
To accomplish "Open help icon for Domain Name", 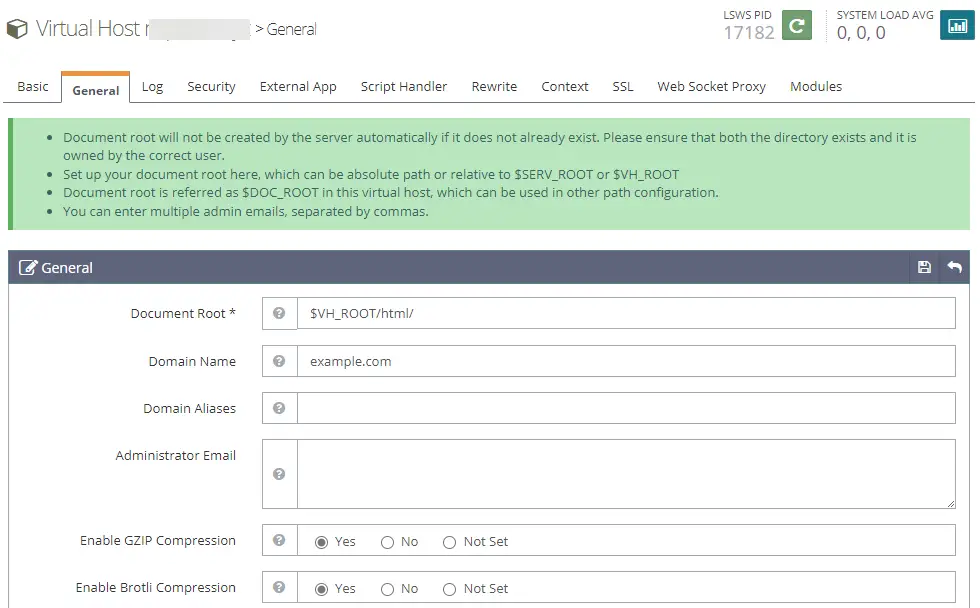I will (x=280, y=361).
